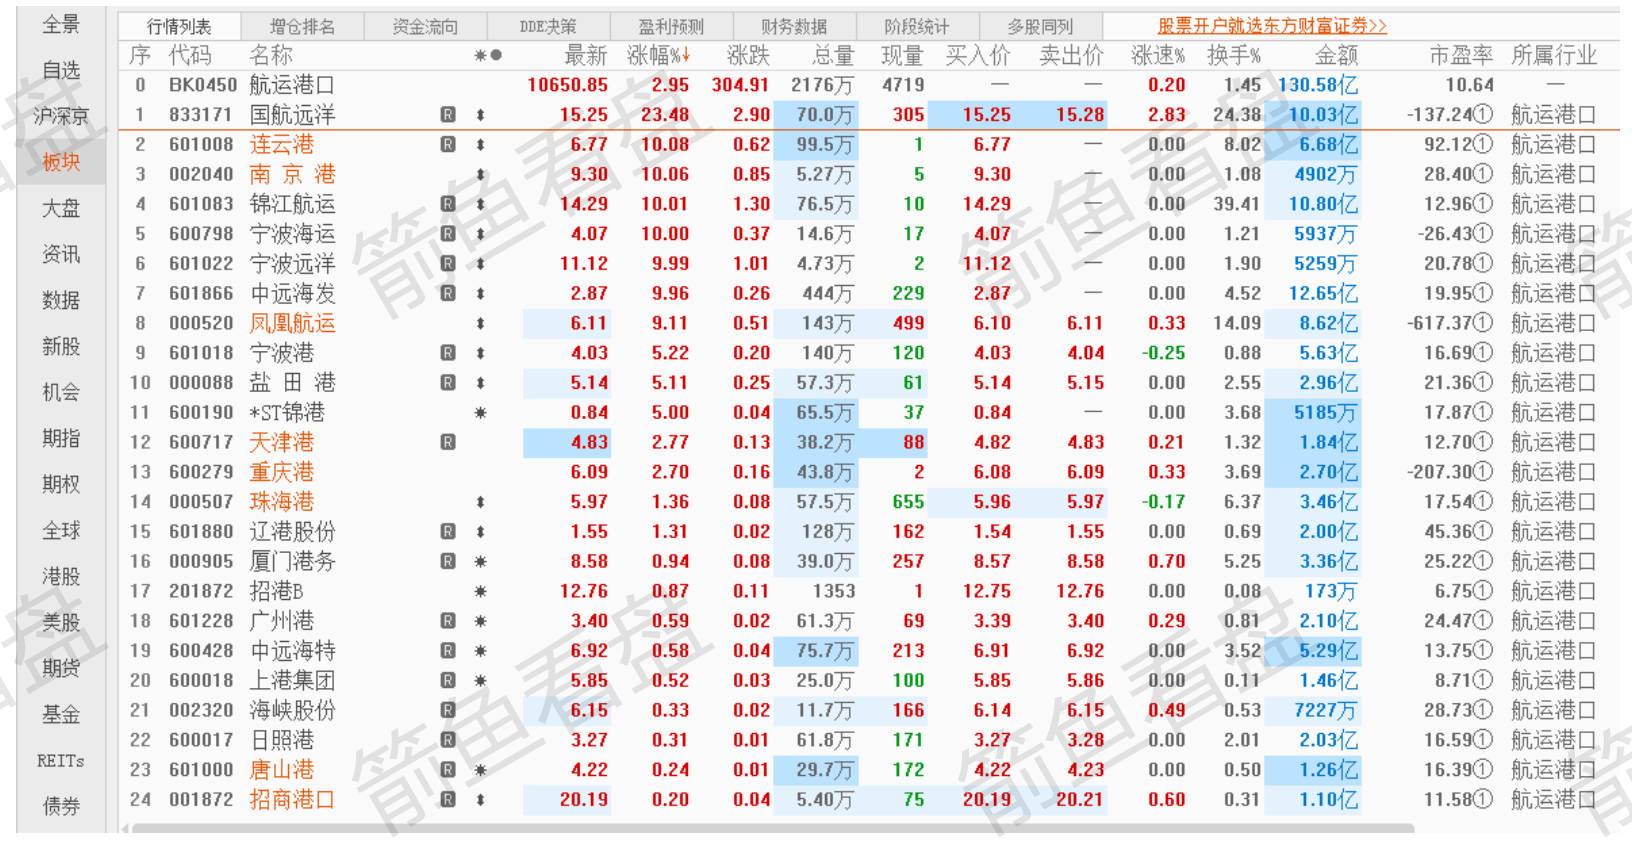This screenshot has height=845, width=1632.
Task: Click the star marker in 唐山港 row
Action: (x=481, y=770)
